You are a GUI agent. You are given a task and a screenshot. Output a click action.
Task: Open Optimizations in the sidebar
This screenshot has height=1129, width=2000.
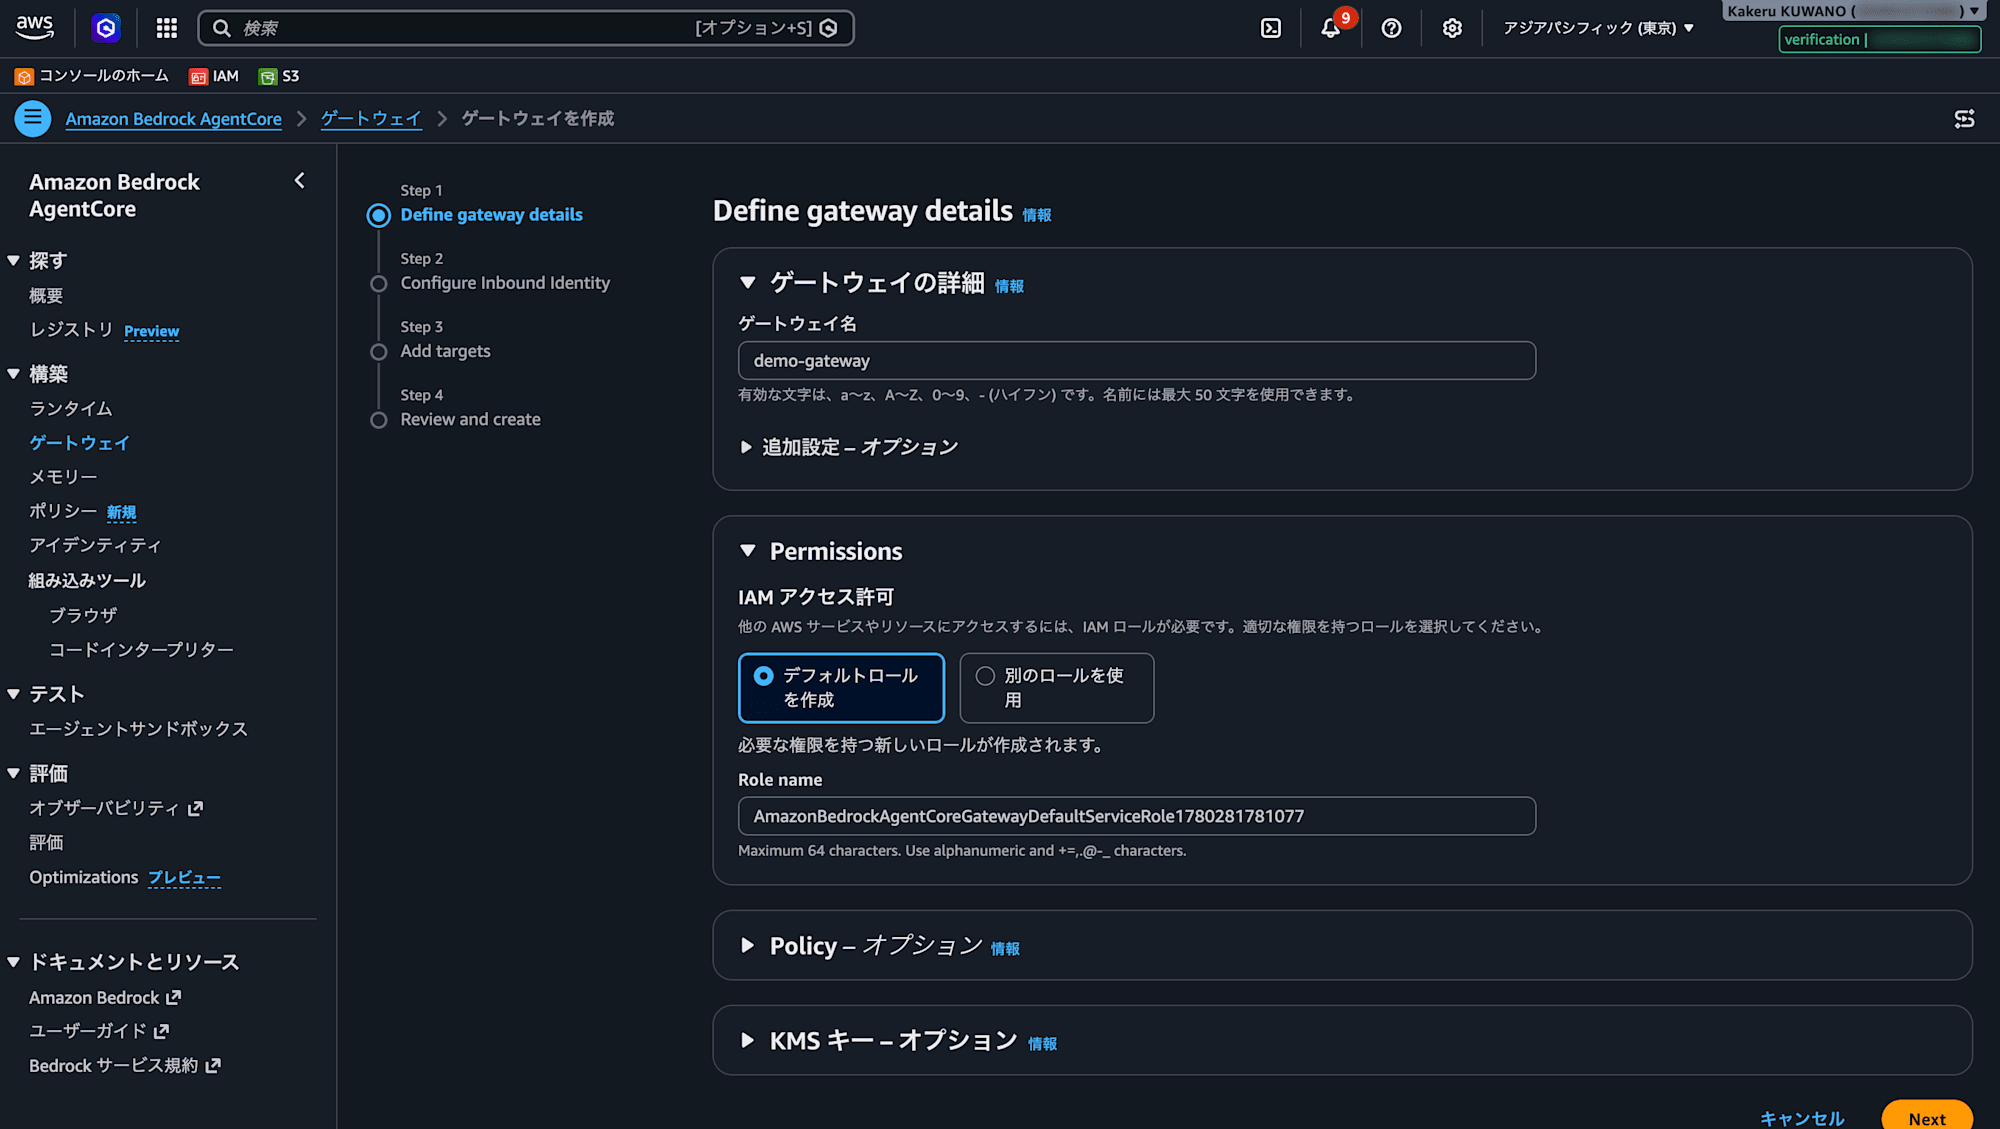[x=84, y=877]
